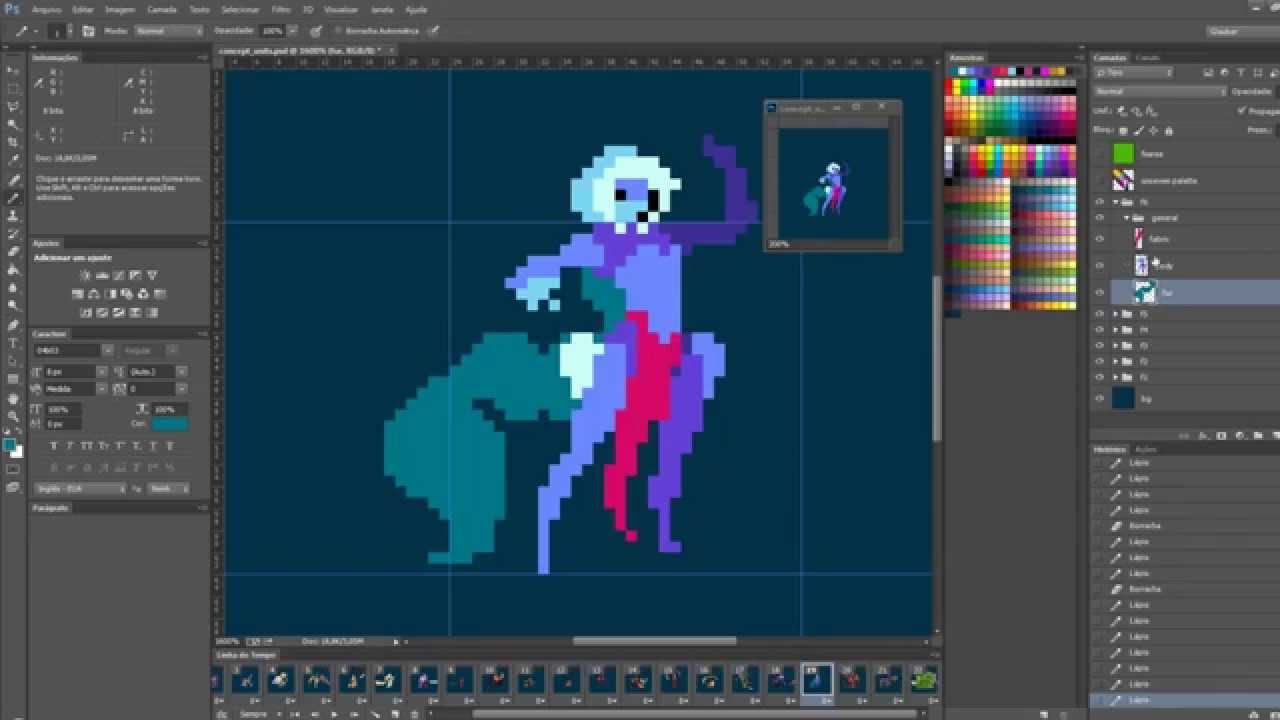The height and width of the screenshot is (720, 1280).
Task: Hide the bg layer
Action: tap(1100, 398)
